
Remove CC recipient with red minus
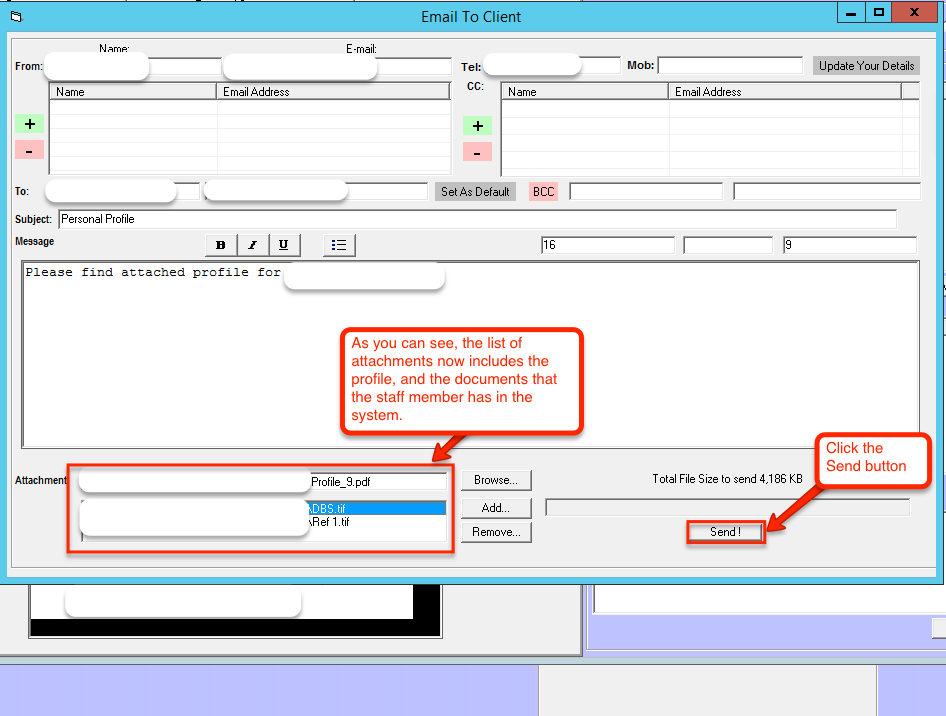tap(477, 152)
